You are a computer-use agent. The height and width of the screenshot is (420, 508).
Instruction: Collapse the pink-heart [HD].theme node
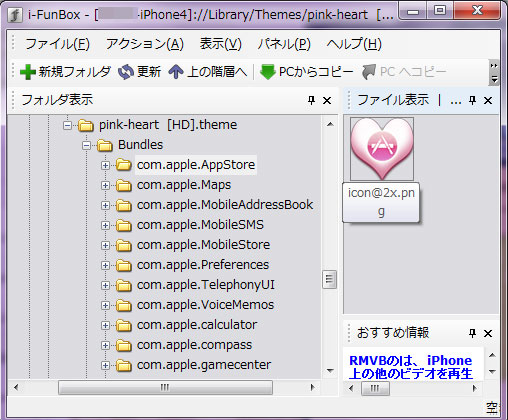point(67,125)
